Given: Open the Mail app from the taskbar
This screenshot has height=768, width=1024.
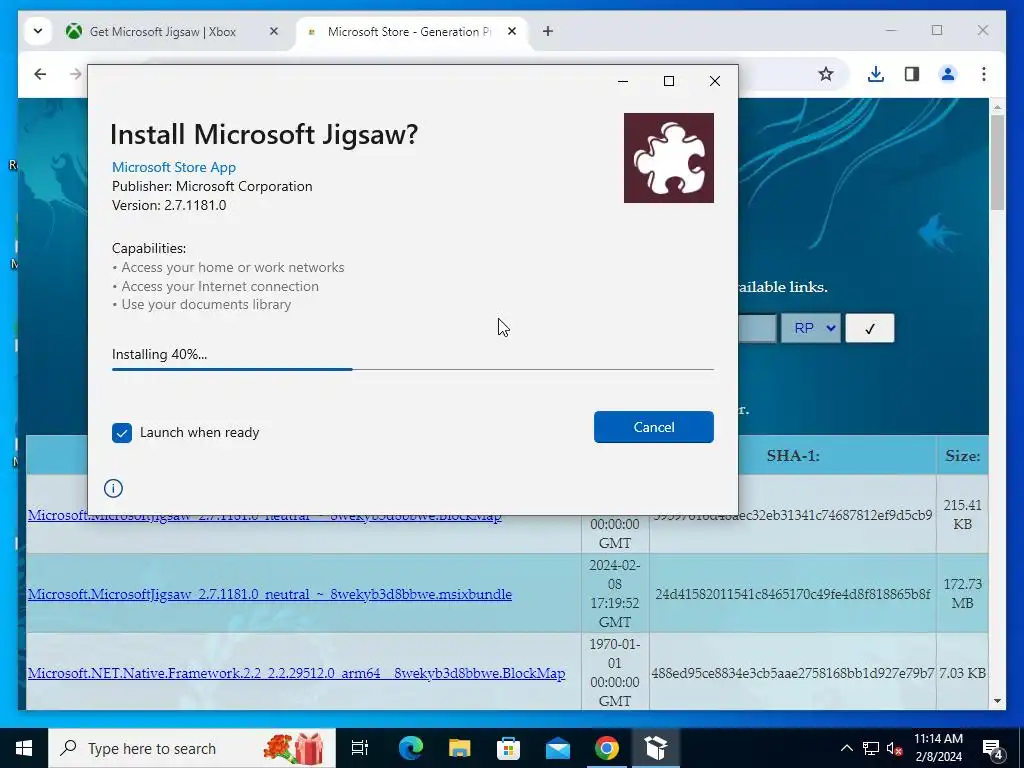Looking at the screenshot, I should pos(558,748).
